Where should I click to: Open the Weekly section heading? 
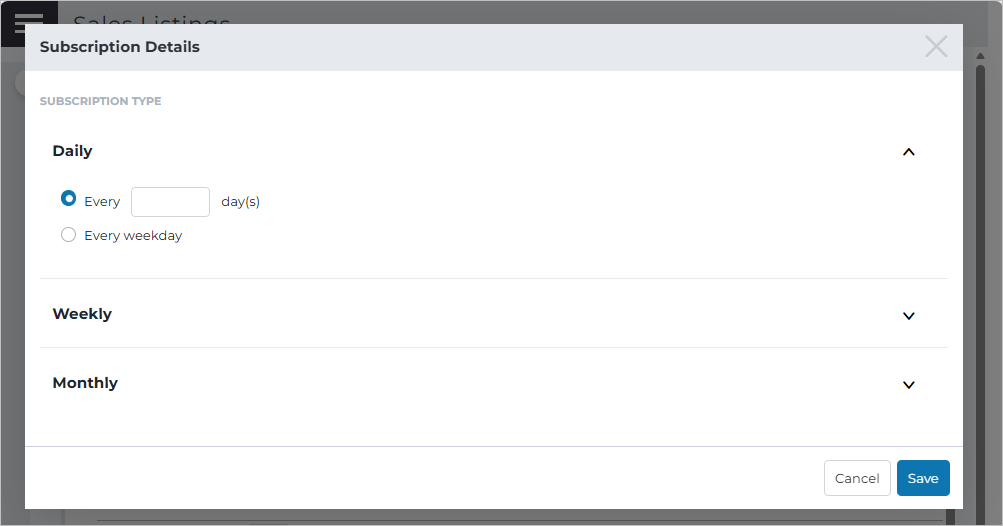click(82, 314)
